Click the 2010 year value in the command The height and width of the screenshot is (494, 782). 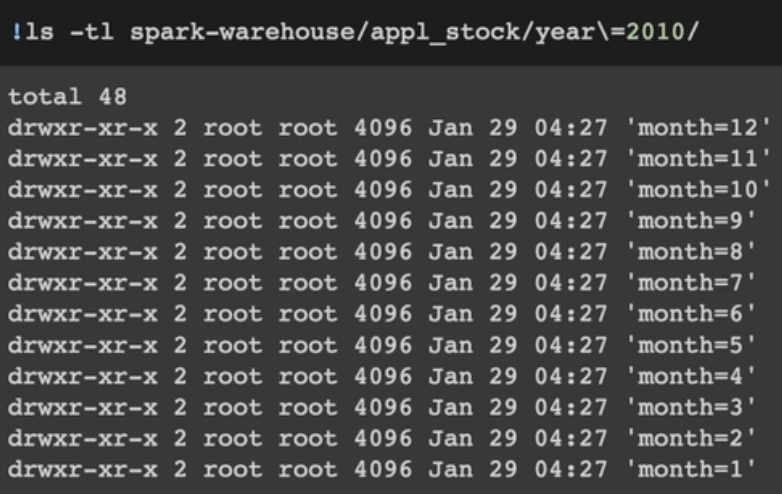655,32
